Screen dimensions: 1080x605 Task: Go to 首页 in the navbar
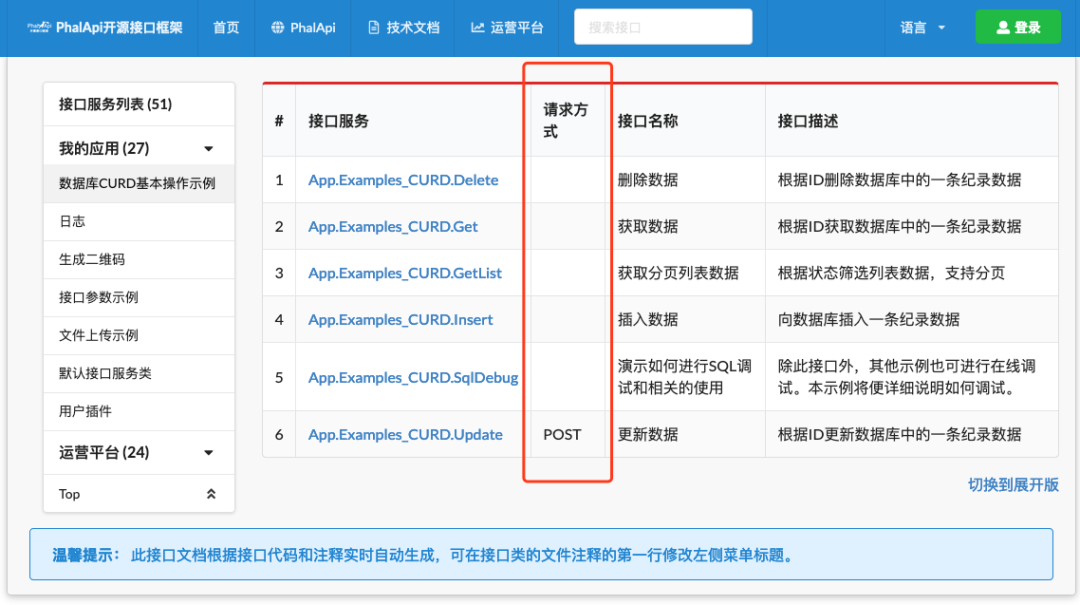click(226, 28)
